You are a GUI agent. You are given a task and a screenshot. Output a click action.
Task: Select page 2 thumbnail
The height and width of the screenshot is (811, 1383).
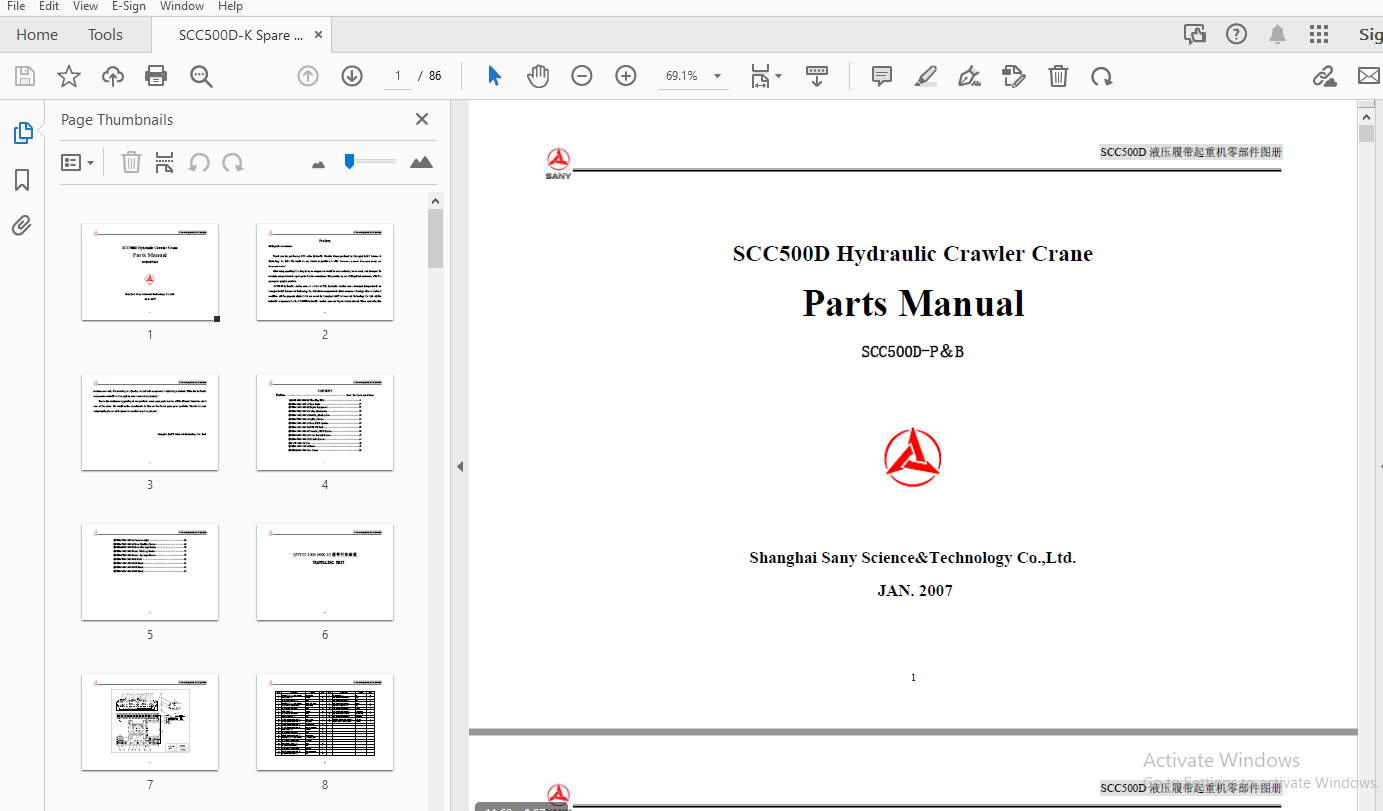[x=325, y=272]
